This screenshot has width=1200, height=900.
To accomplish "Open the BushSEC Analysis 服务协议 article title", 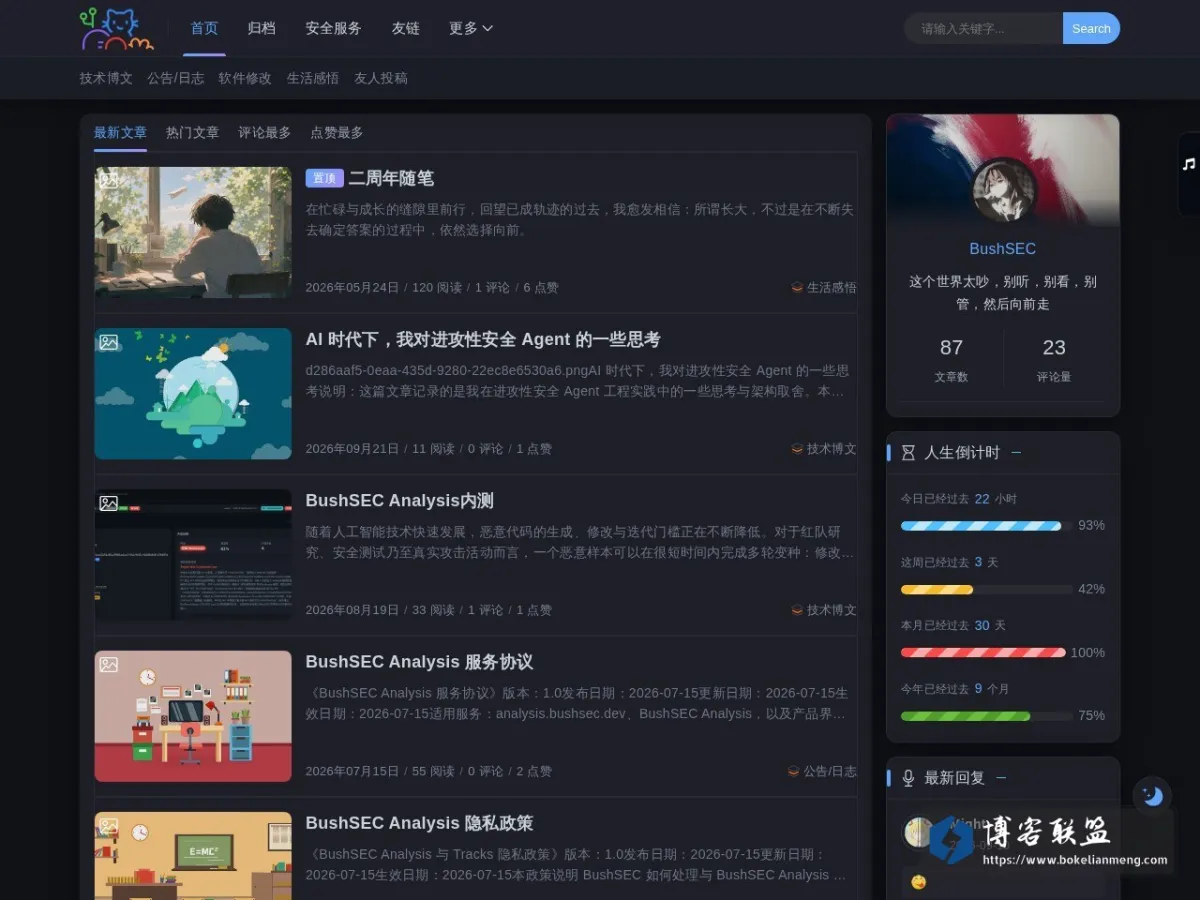I will coord(419,662).
